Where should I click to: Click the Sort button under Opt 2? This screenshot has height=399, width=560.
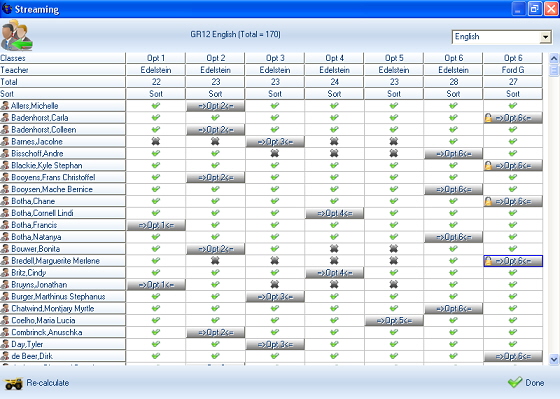point(215,94)
